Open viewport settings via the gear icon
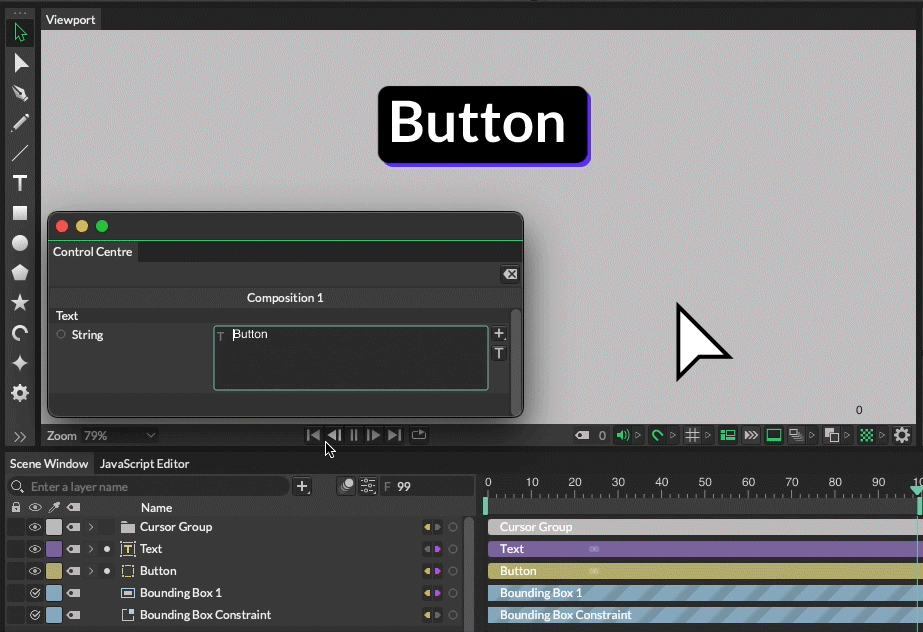The width and height of the screenshot is (923, 632). click(902, 435)
